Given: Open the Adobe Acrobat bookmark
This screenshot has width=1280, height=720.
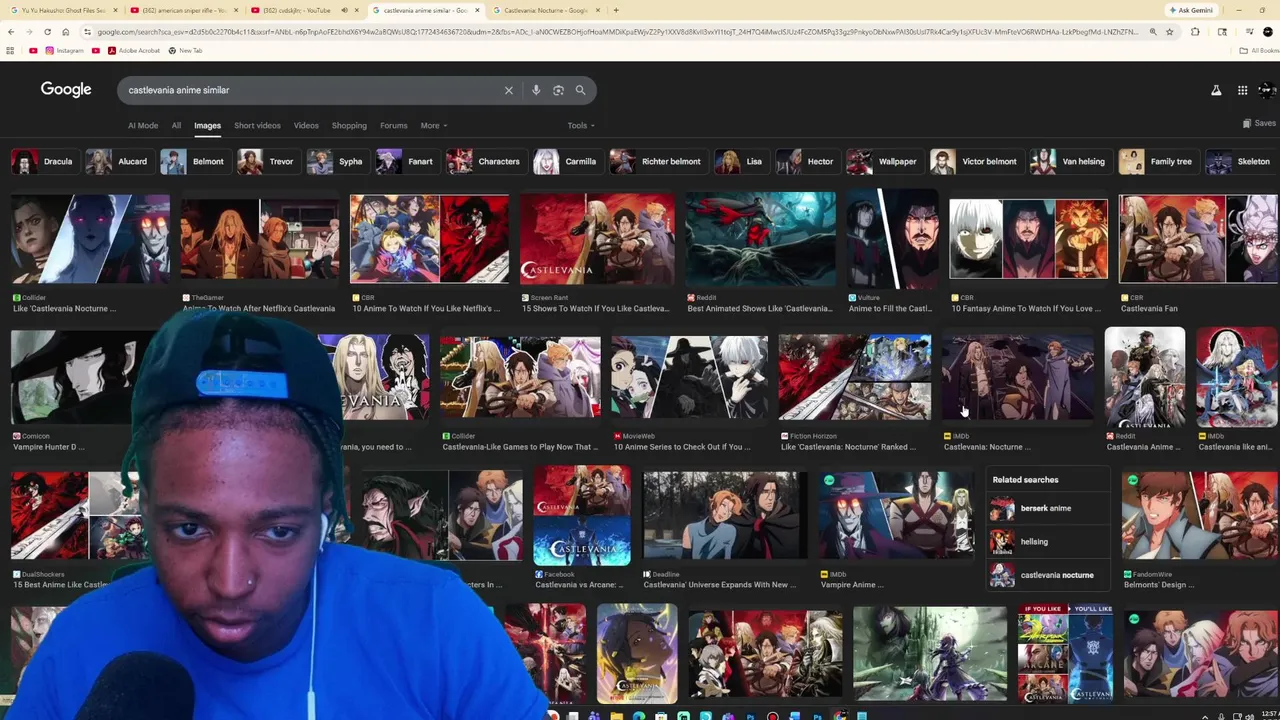Looking at the screenshot, I should point(133,50).
